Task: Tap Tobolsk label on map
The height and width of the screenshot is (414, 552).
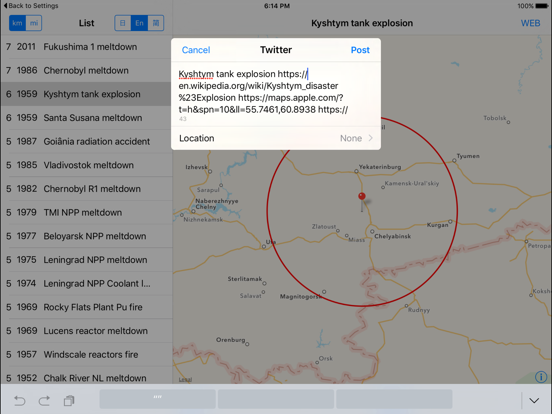Action: click(495, 118)
